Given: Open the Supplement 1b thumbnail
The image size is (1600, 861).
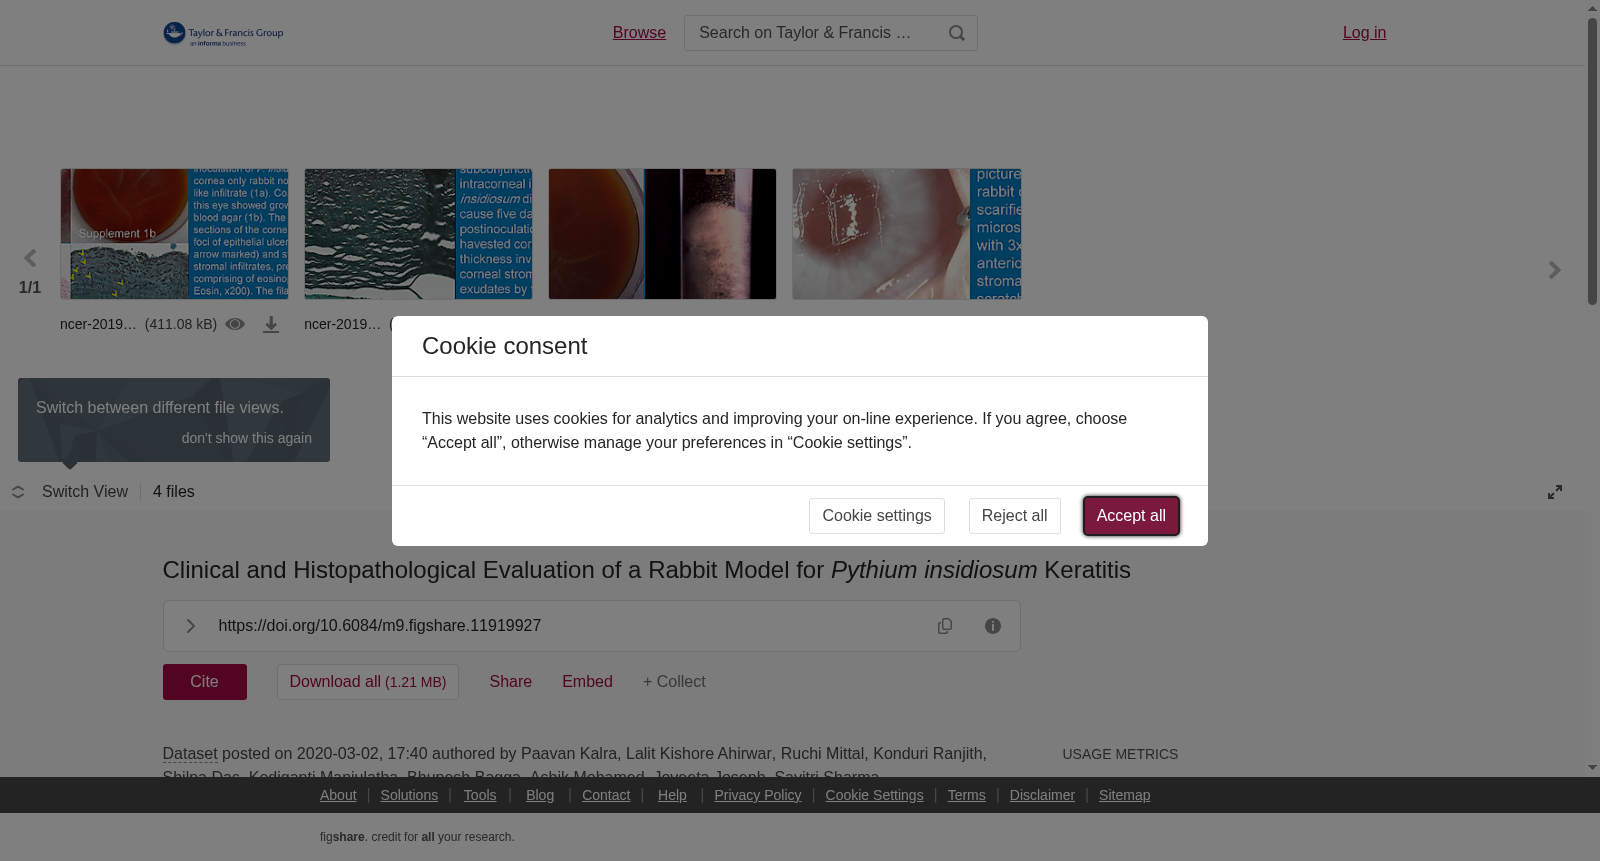Looking at the screenshot, I should [x=174, y=234].
